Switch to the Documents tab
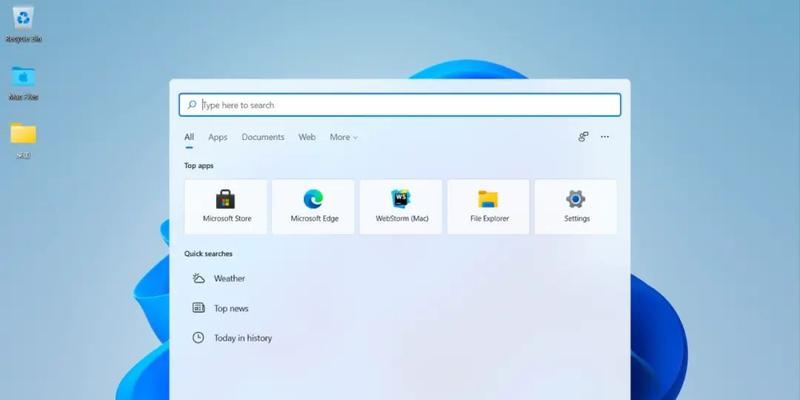This screenshot has width=800, height=400. [263, 137]
